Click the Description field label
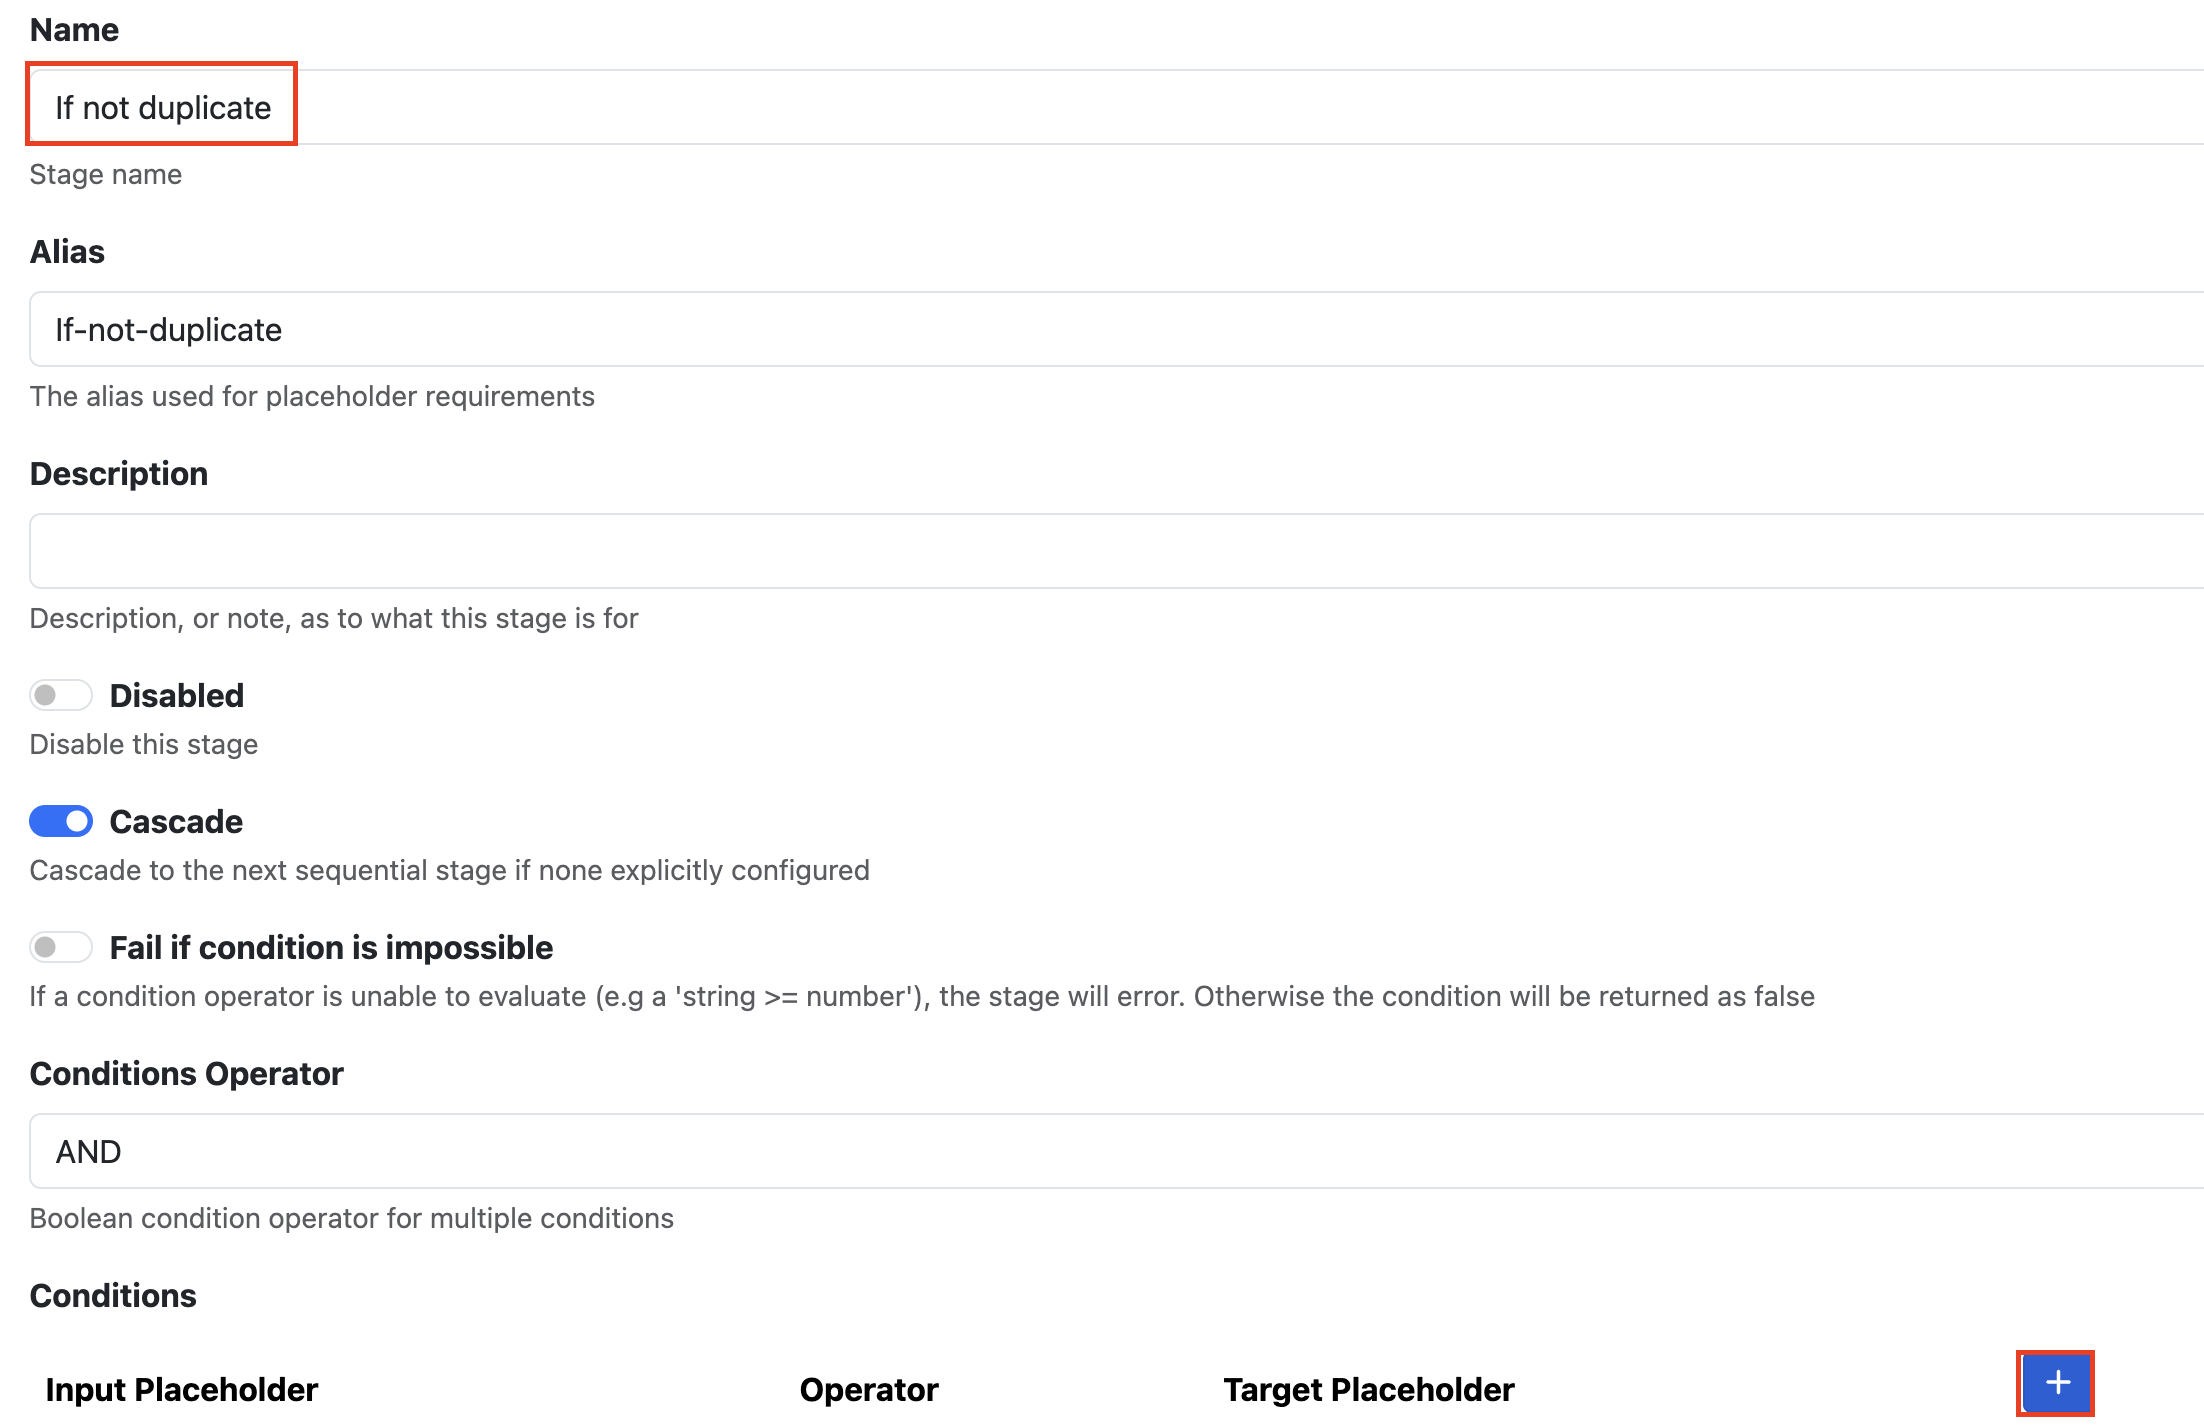Image resolution: width=2204 pixels, height=1426 pixels. tap(119, 474)
